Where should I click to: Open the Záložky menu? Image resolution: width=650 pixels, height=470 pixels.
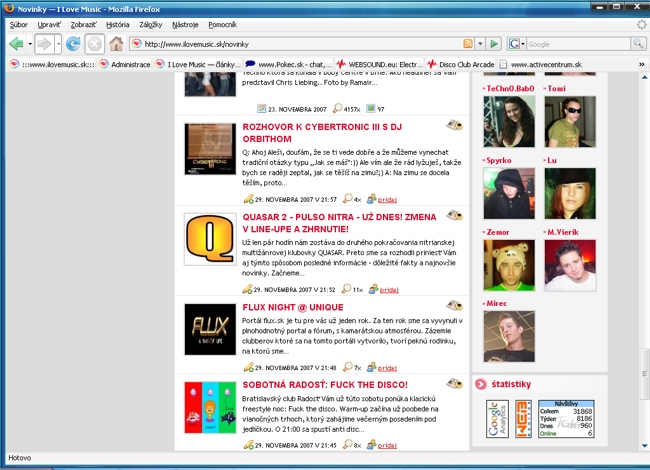[x=150, y=24]
